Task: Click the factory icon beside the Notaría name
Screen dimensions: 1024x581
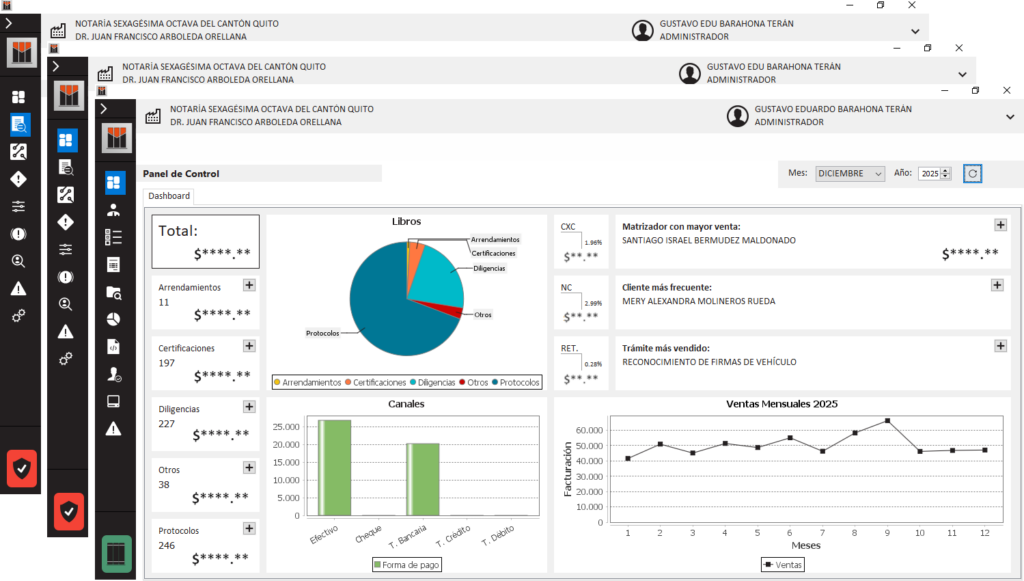Action: click(153, 115)
